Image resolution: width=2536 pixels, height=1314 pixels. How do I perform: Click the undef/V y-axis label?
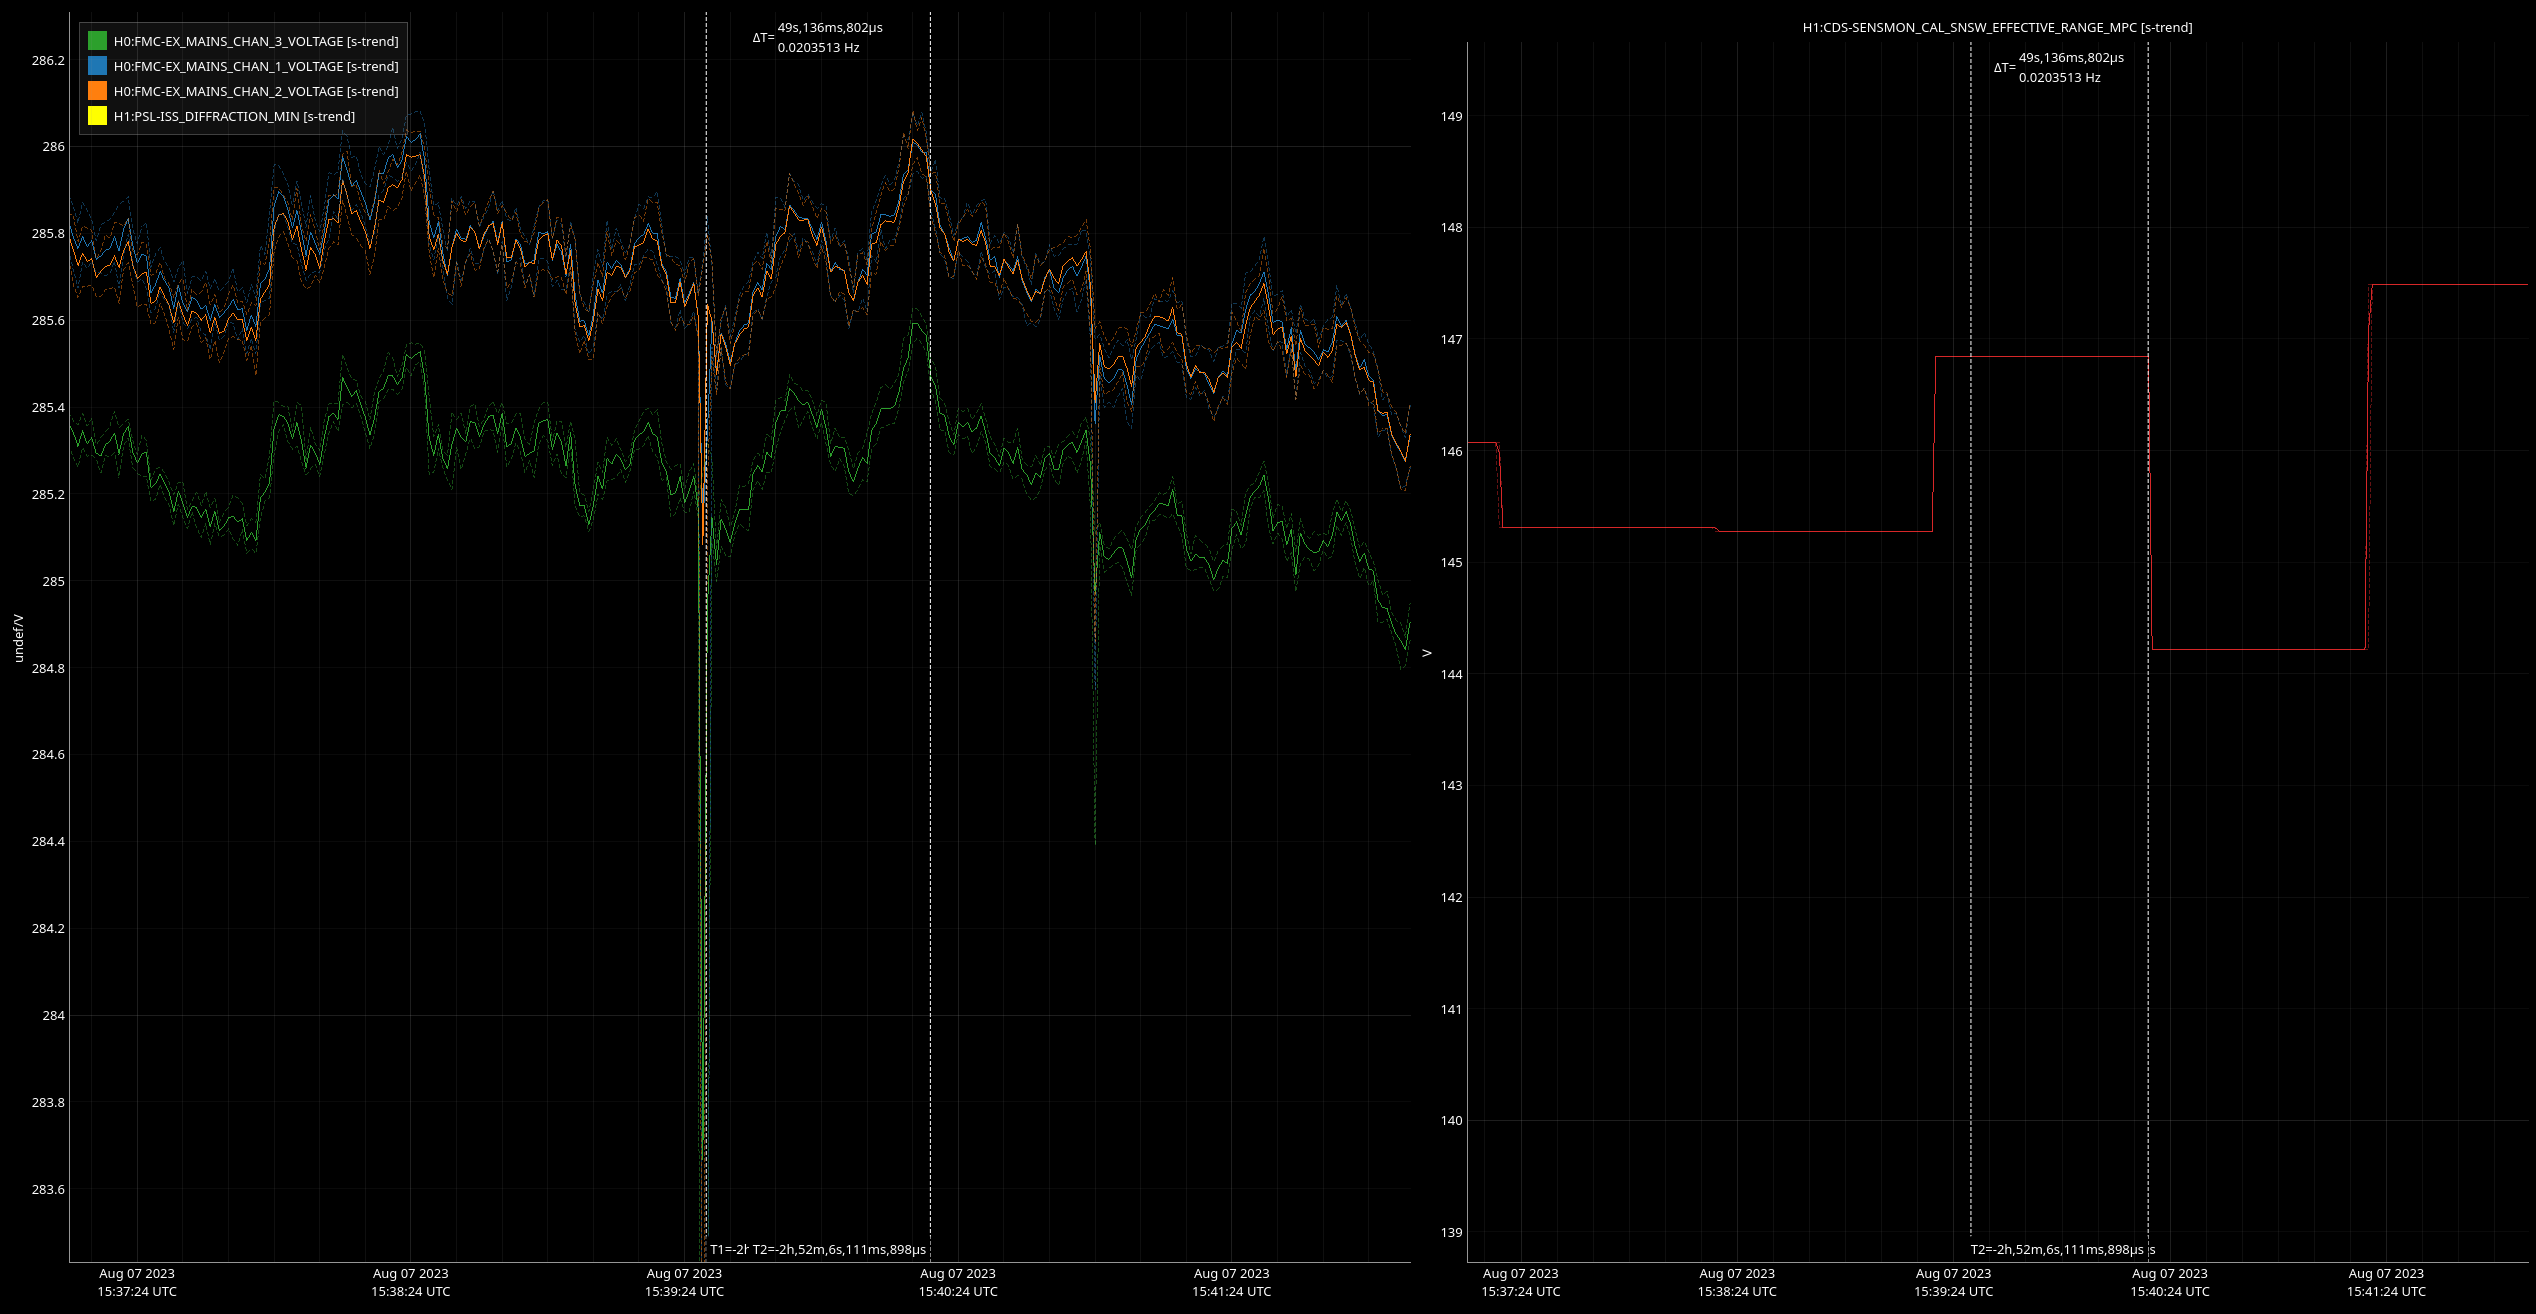pos(18,638)
